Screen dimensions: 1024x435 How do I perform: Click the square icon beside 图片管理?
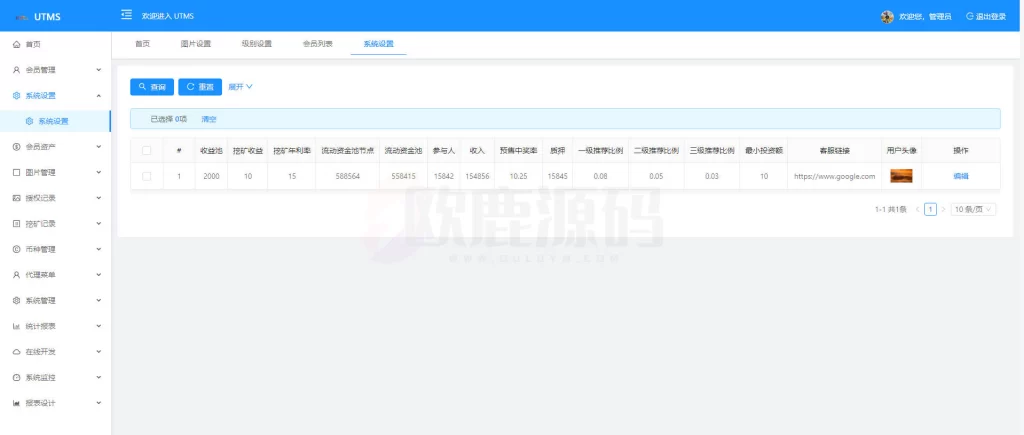[16, 172]
